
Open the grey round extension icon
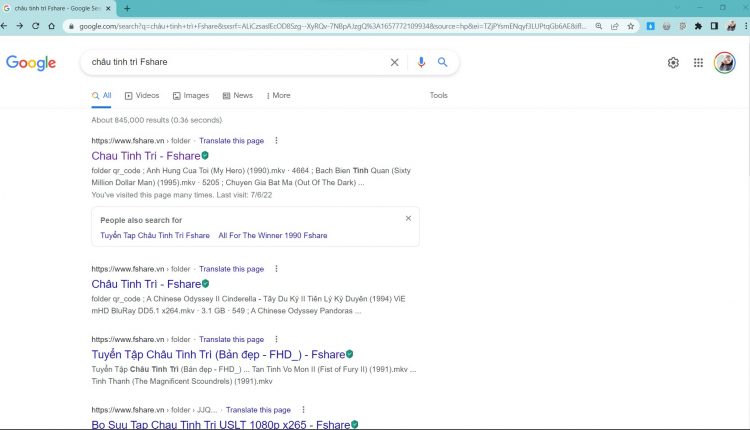pos(666,26)
